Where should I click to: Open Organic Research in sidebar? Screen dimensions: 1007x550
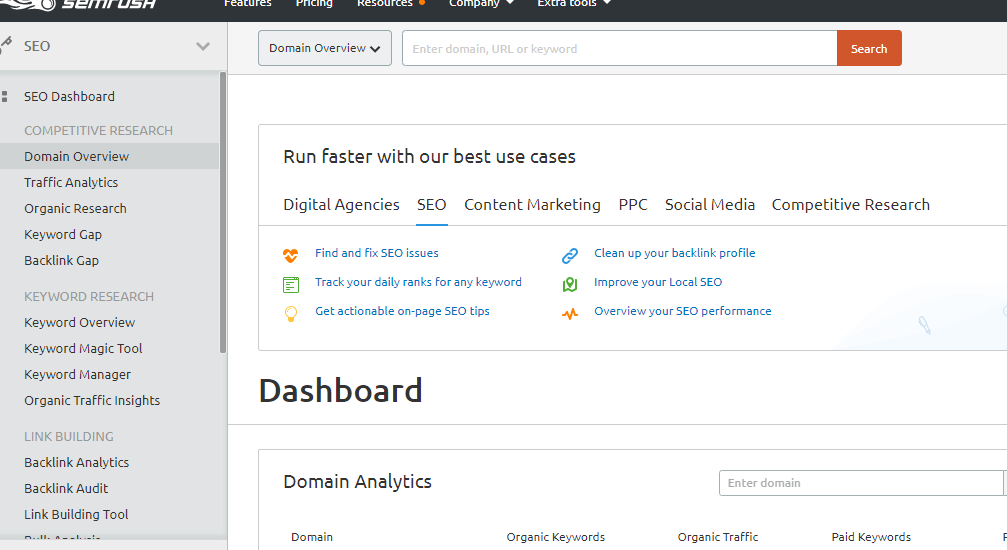pyautogui.click(x=75, y=208)
